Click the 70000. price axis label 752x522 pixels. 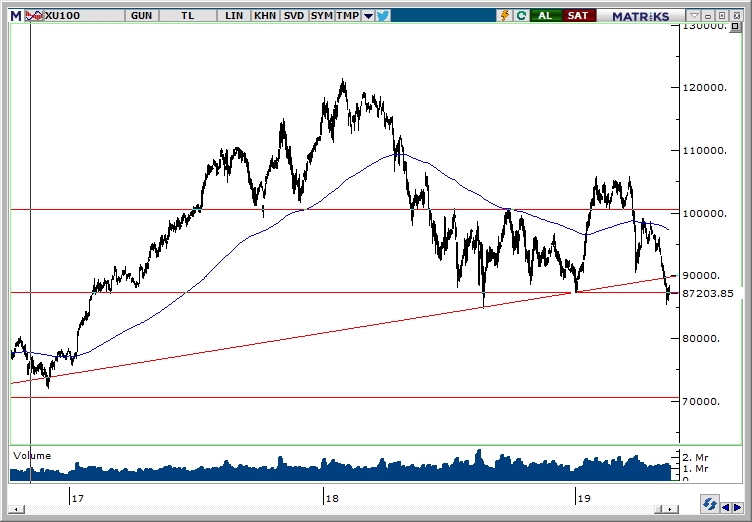701,401
